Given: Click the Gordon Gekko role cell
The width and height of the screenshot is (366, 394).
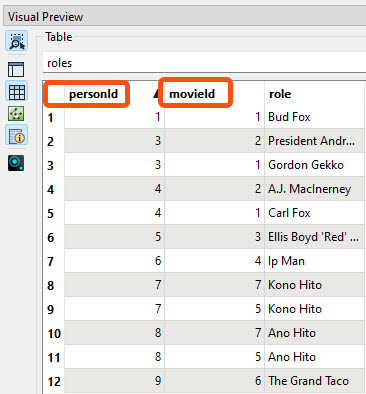Looking at the screenshot, I should click(314, 165).
